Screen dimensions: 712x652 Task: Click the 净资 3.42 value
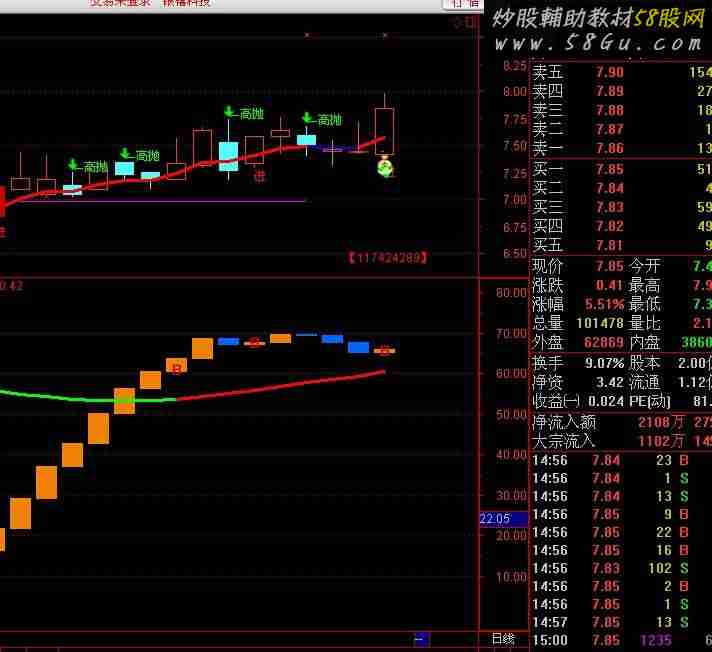(610, 382)
